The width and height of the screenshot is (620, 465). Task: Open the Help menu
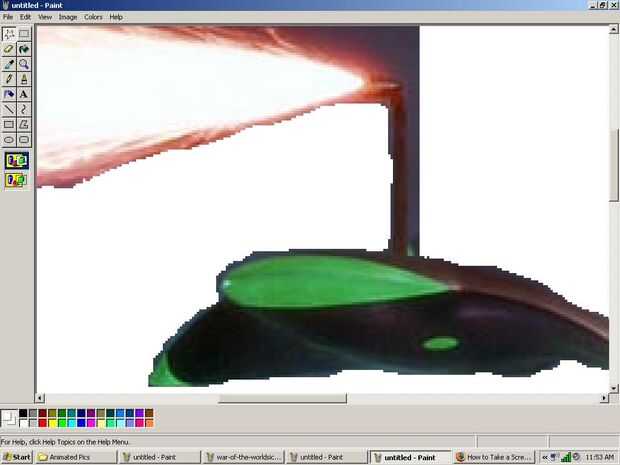(116, 17)
